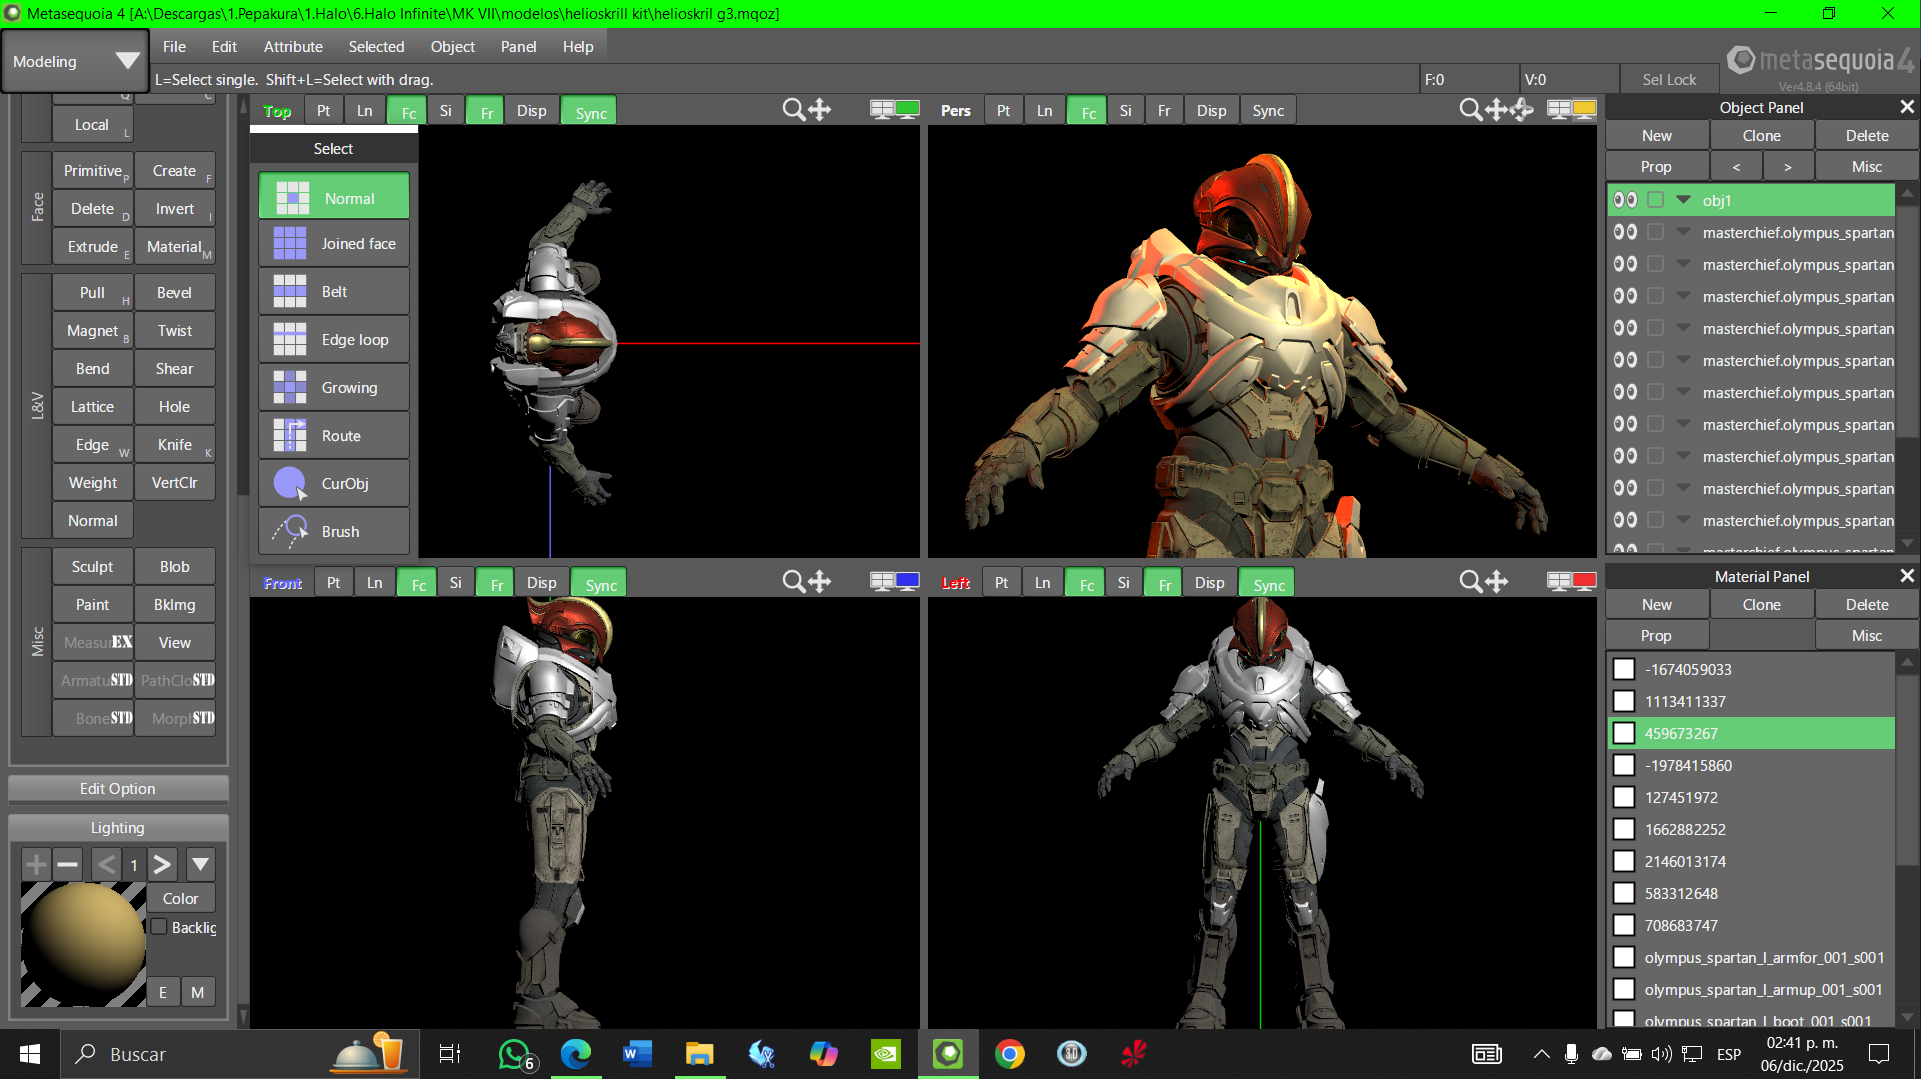Add a light with the plus icon
The height and width of the screenshot is (1079, 1921).
(x=36, y=864)
